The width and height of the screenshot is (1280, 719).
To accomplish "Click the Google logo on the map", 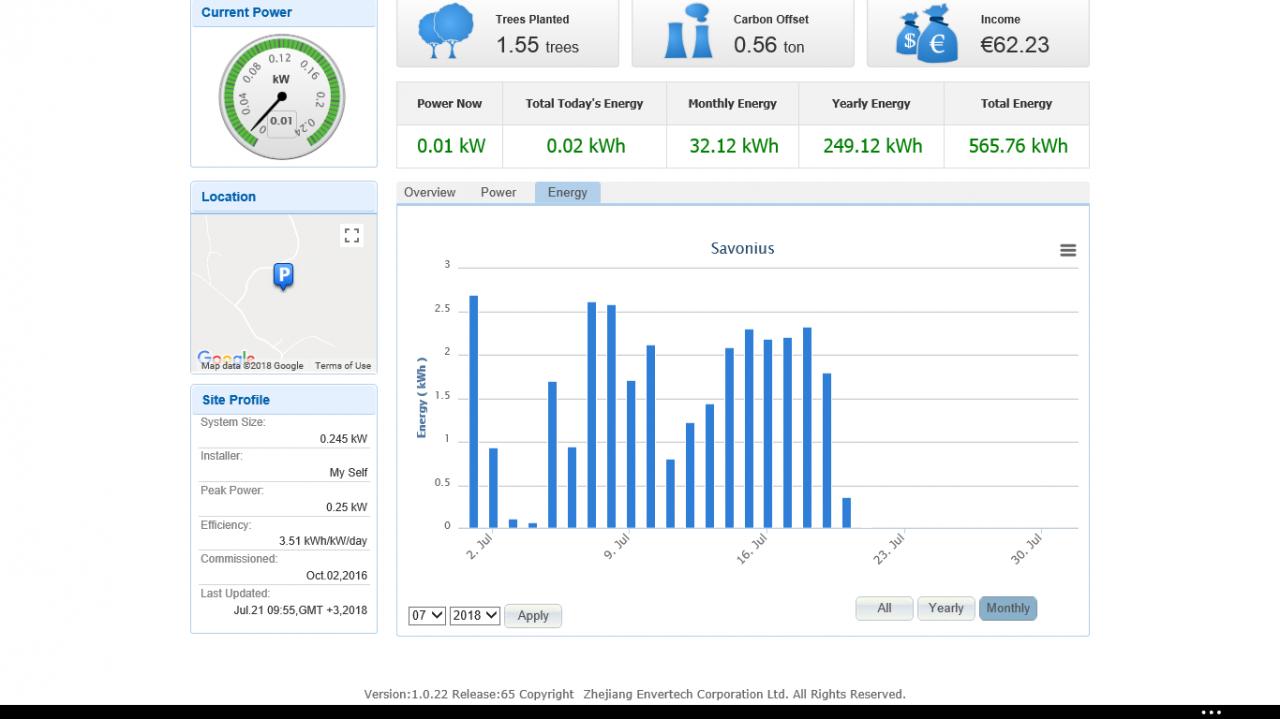I will [x=226, y=358].
